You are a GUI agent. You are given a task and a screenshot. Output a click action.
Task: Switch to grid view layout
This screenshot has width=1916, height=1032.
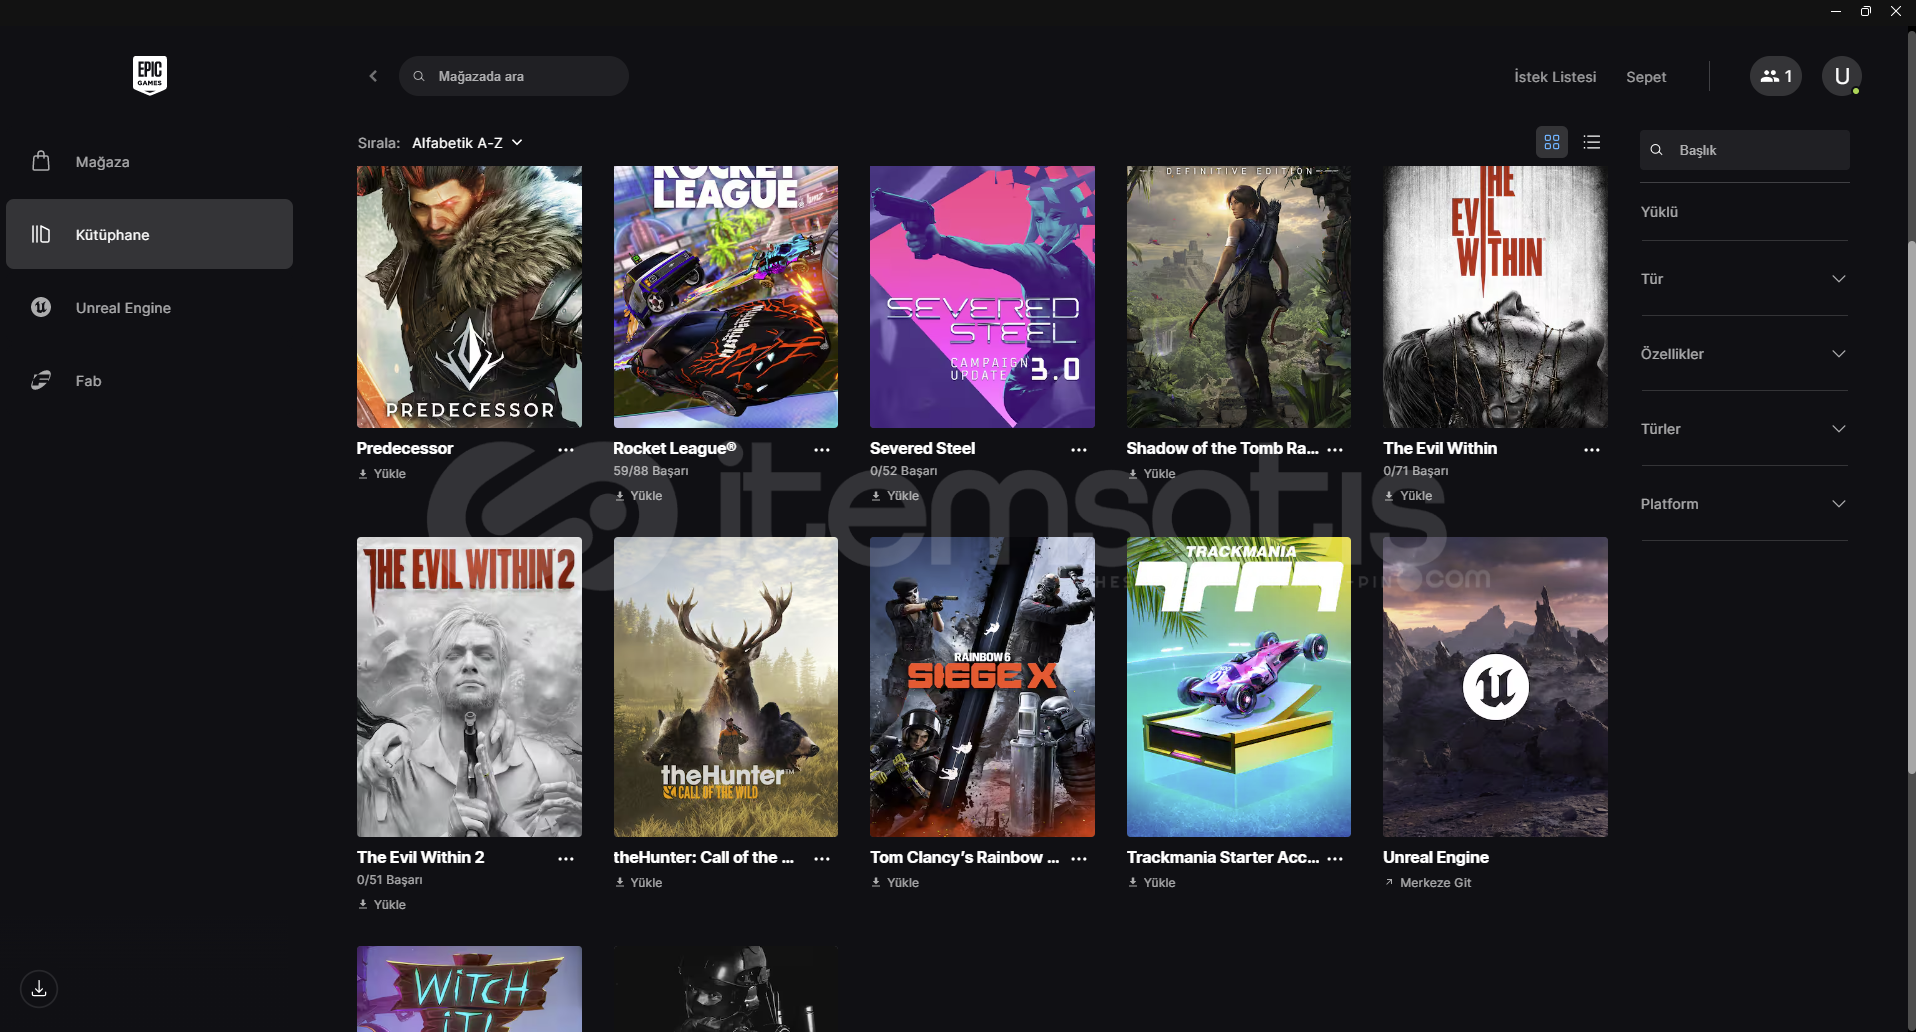pos(1552,142)
